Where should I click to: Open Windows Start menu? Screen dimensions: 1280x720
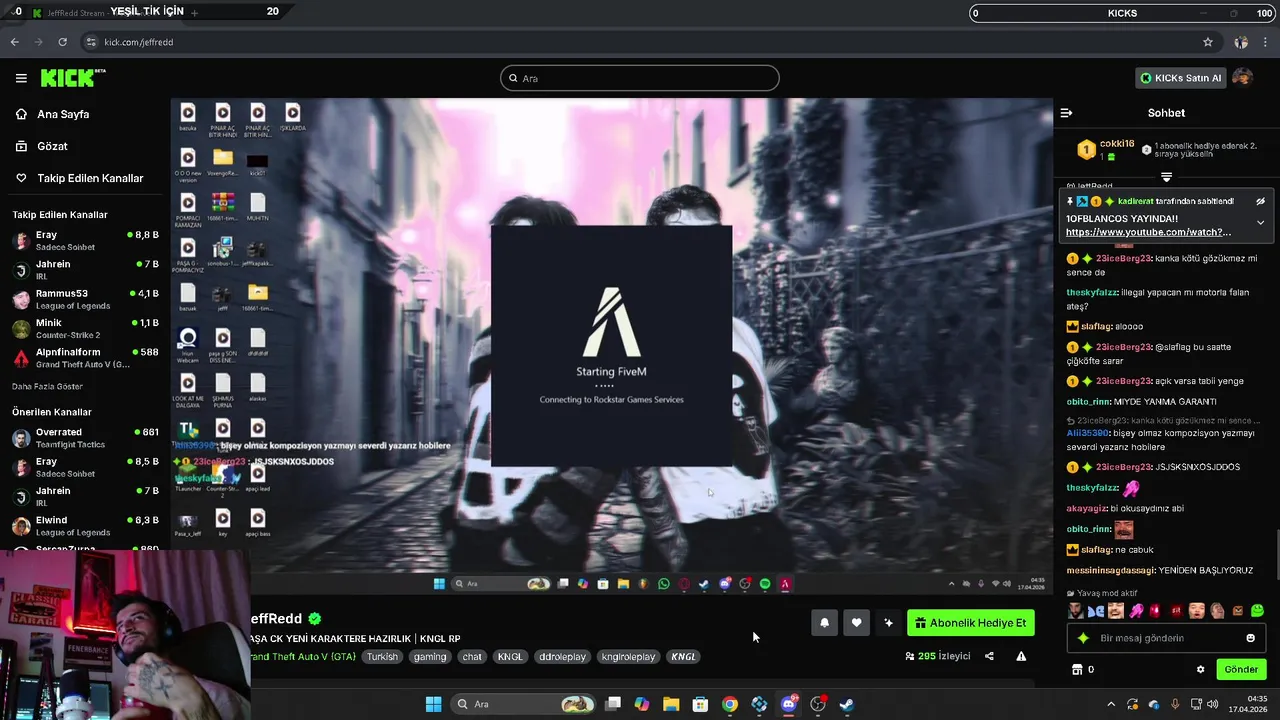click(x=433, y=704)
